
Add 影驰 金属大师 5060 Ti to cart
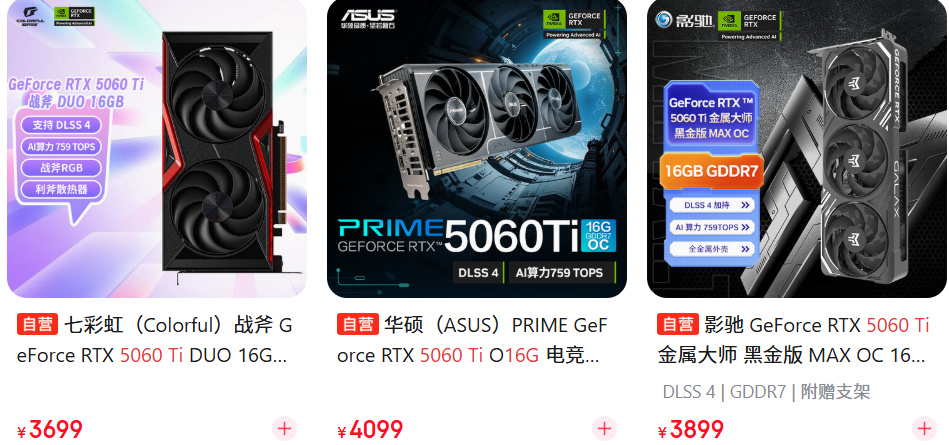[x=924, y=429]
